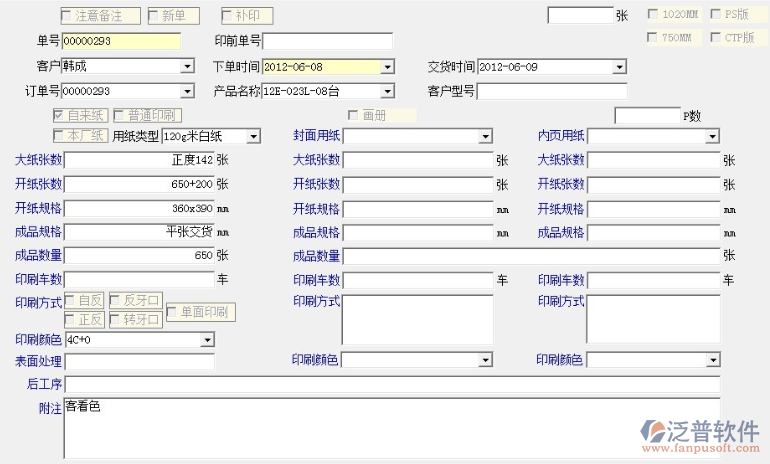Expand the 用纸类型 paper type dropdown

tap(253, 136)
